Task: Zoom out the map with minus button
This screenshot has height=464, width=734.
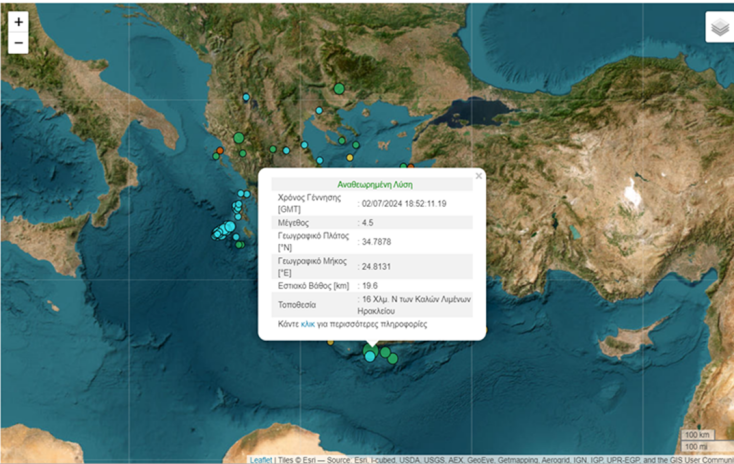Action: click(18, 43)
